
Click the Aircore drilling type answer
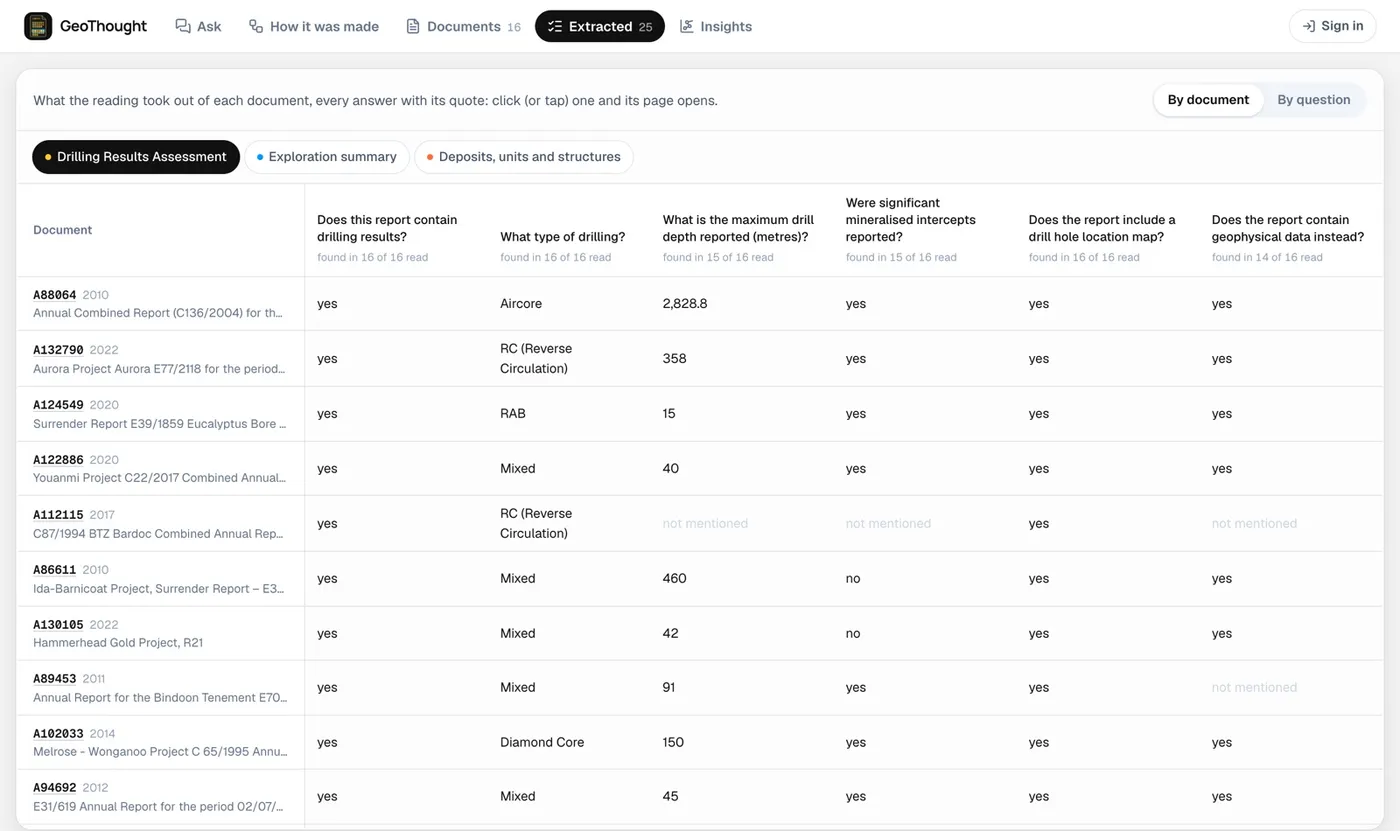pyautogui.click(x=521, y=304)
